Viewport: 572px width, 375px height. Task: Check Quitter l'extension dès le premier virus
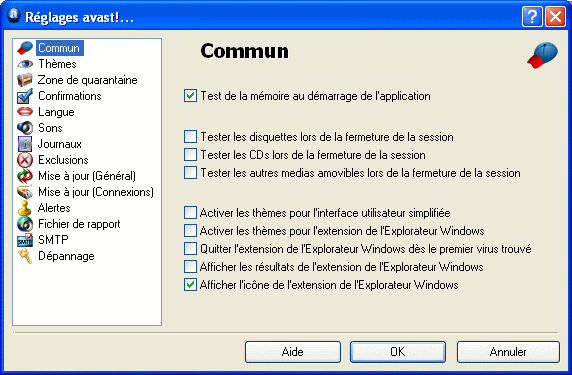click(190, 249)
